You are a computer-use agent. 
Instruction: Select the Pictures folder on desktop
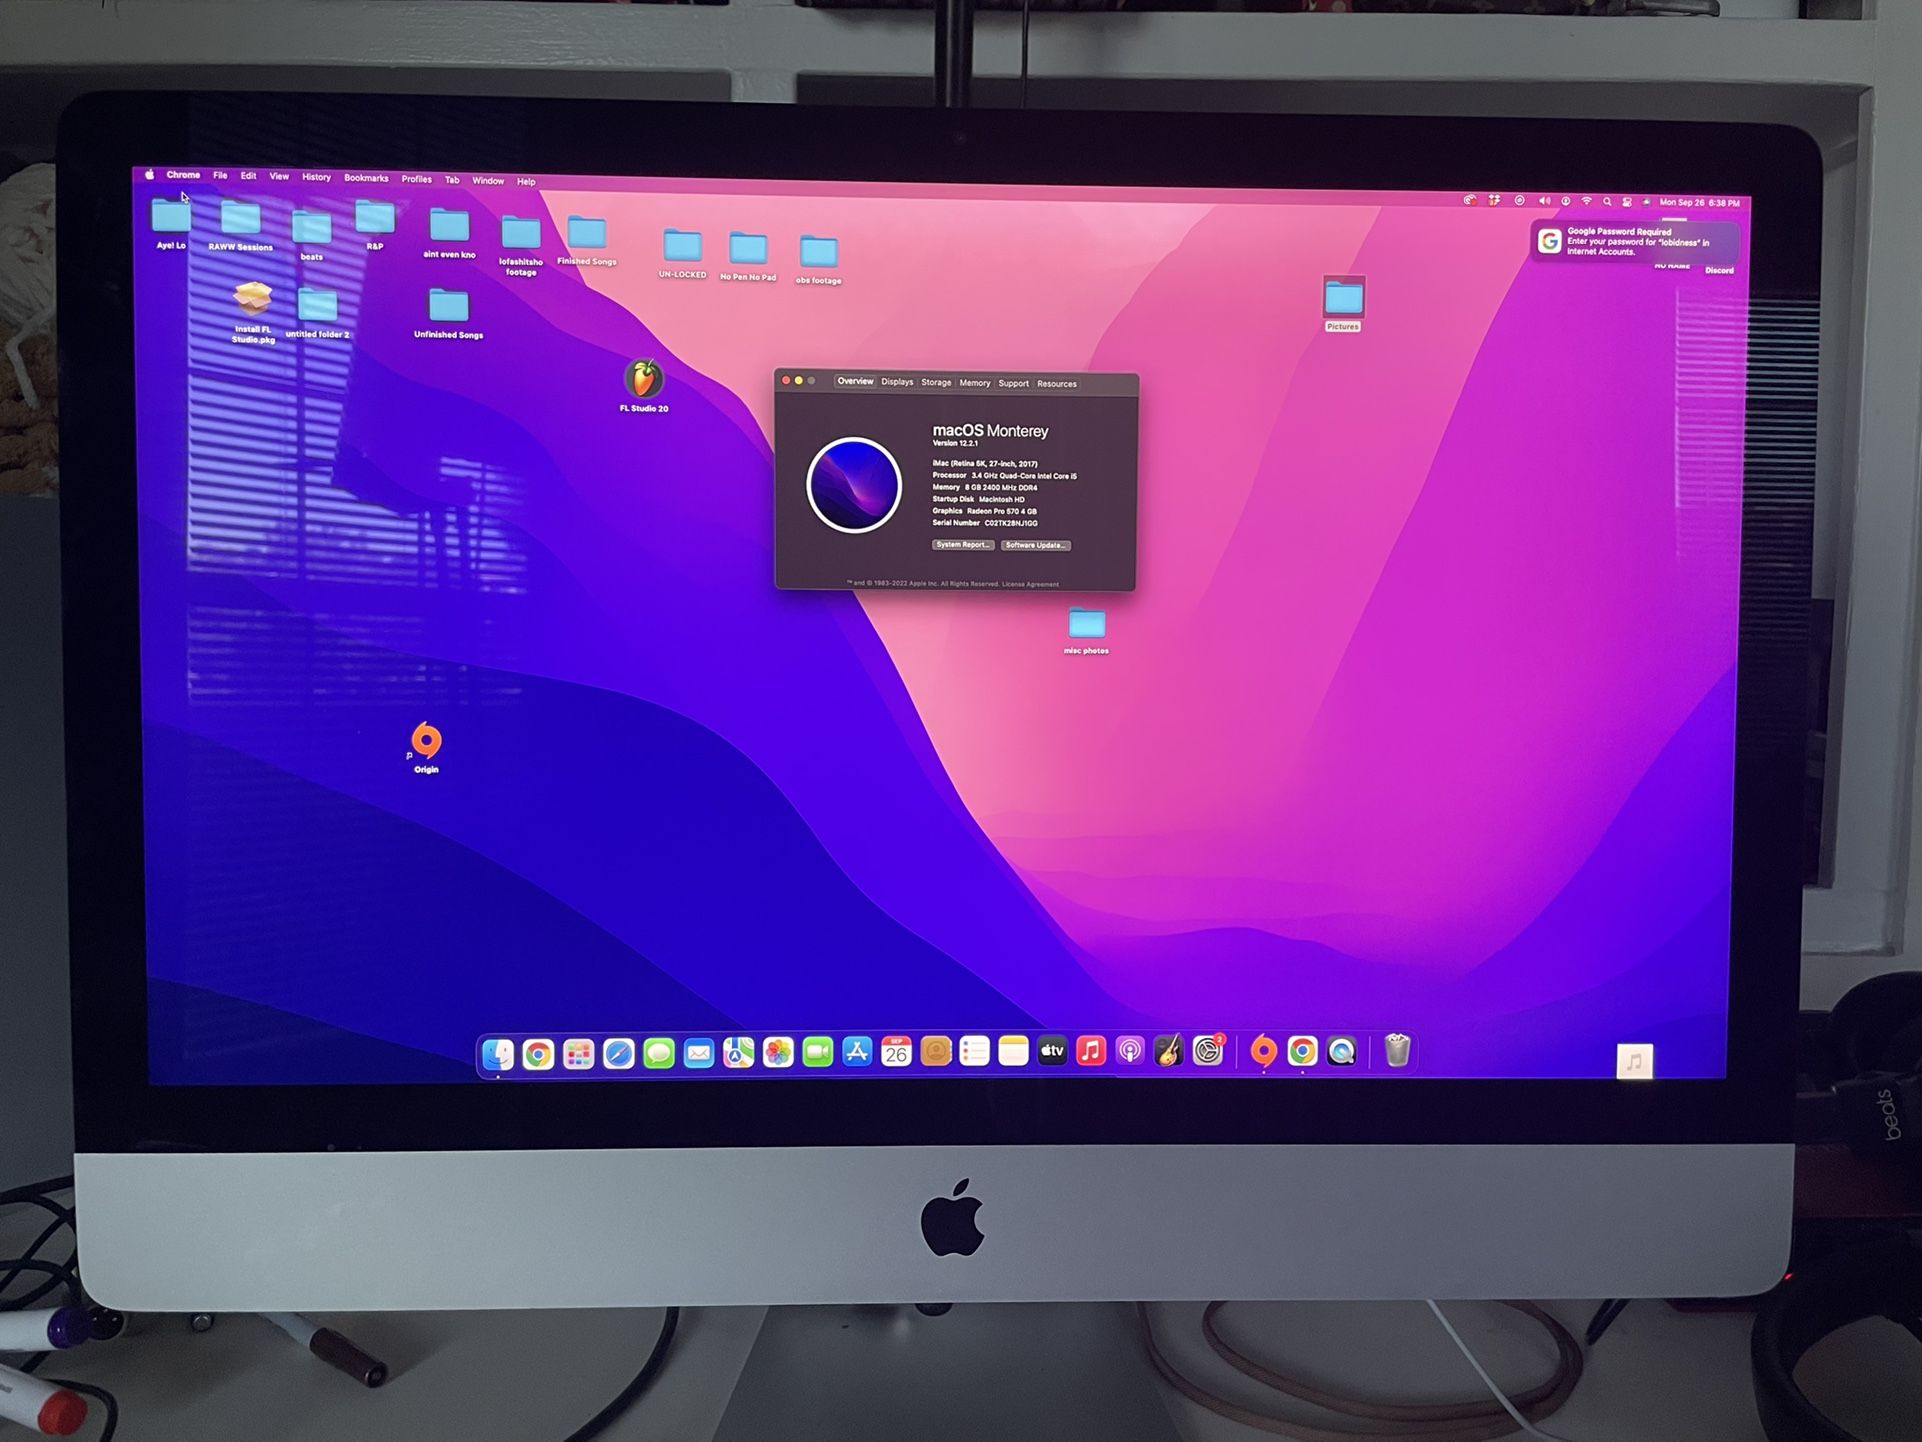click(x=1343, y=304)
